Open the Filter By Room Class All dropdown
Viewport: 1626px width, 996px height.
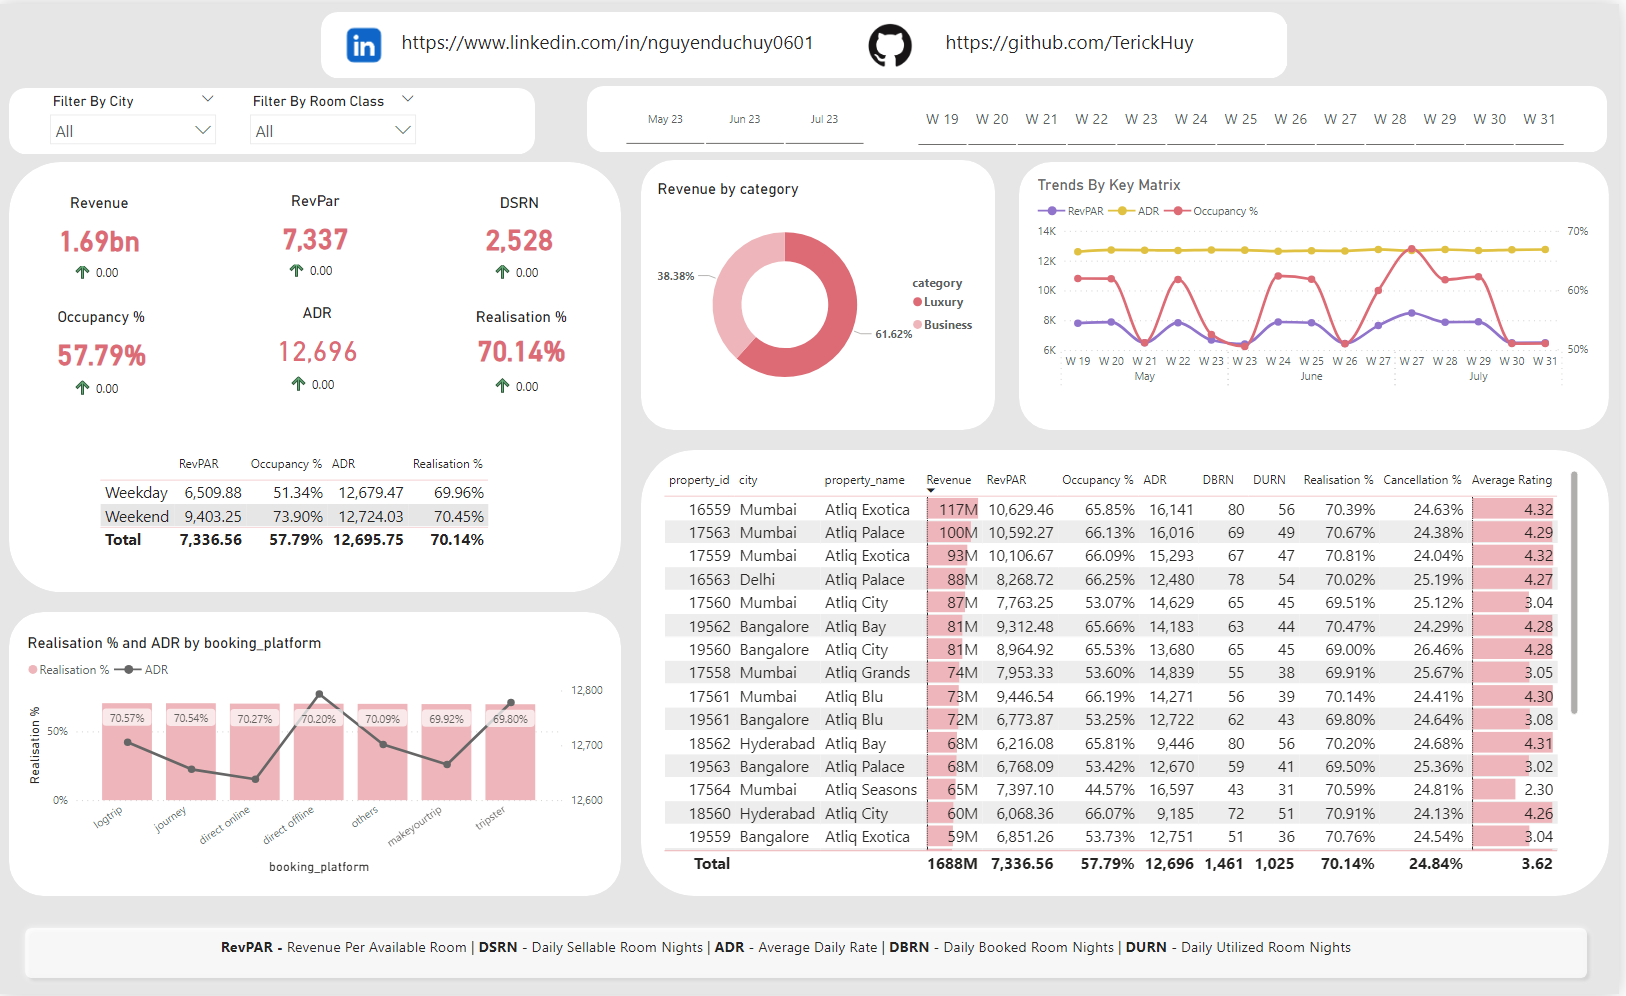click(x=332, y=131)
